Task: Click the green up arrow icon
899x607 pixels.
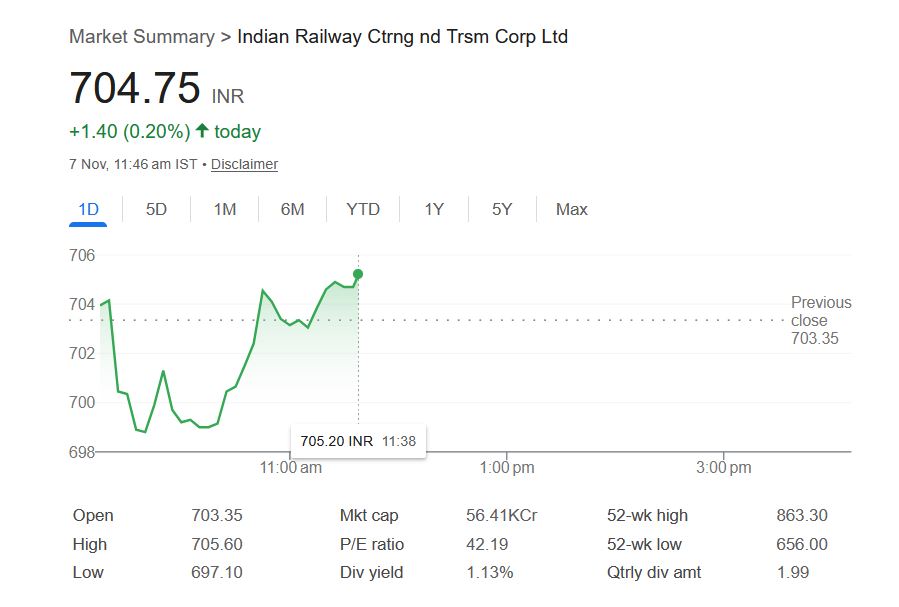Action: [202, 131]
